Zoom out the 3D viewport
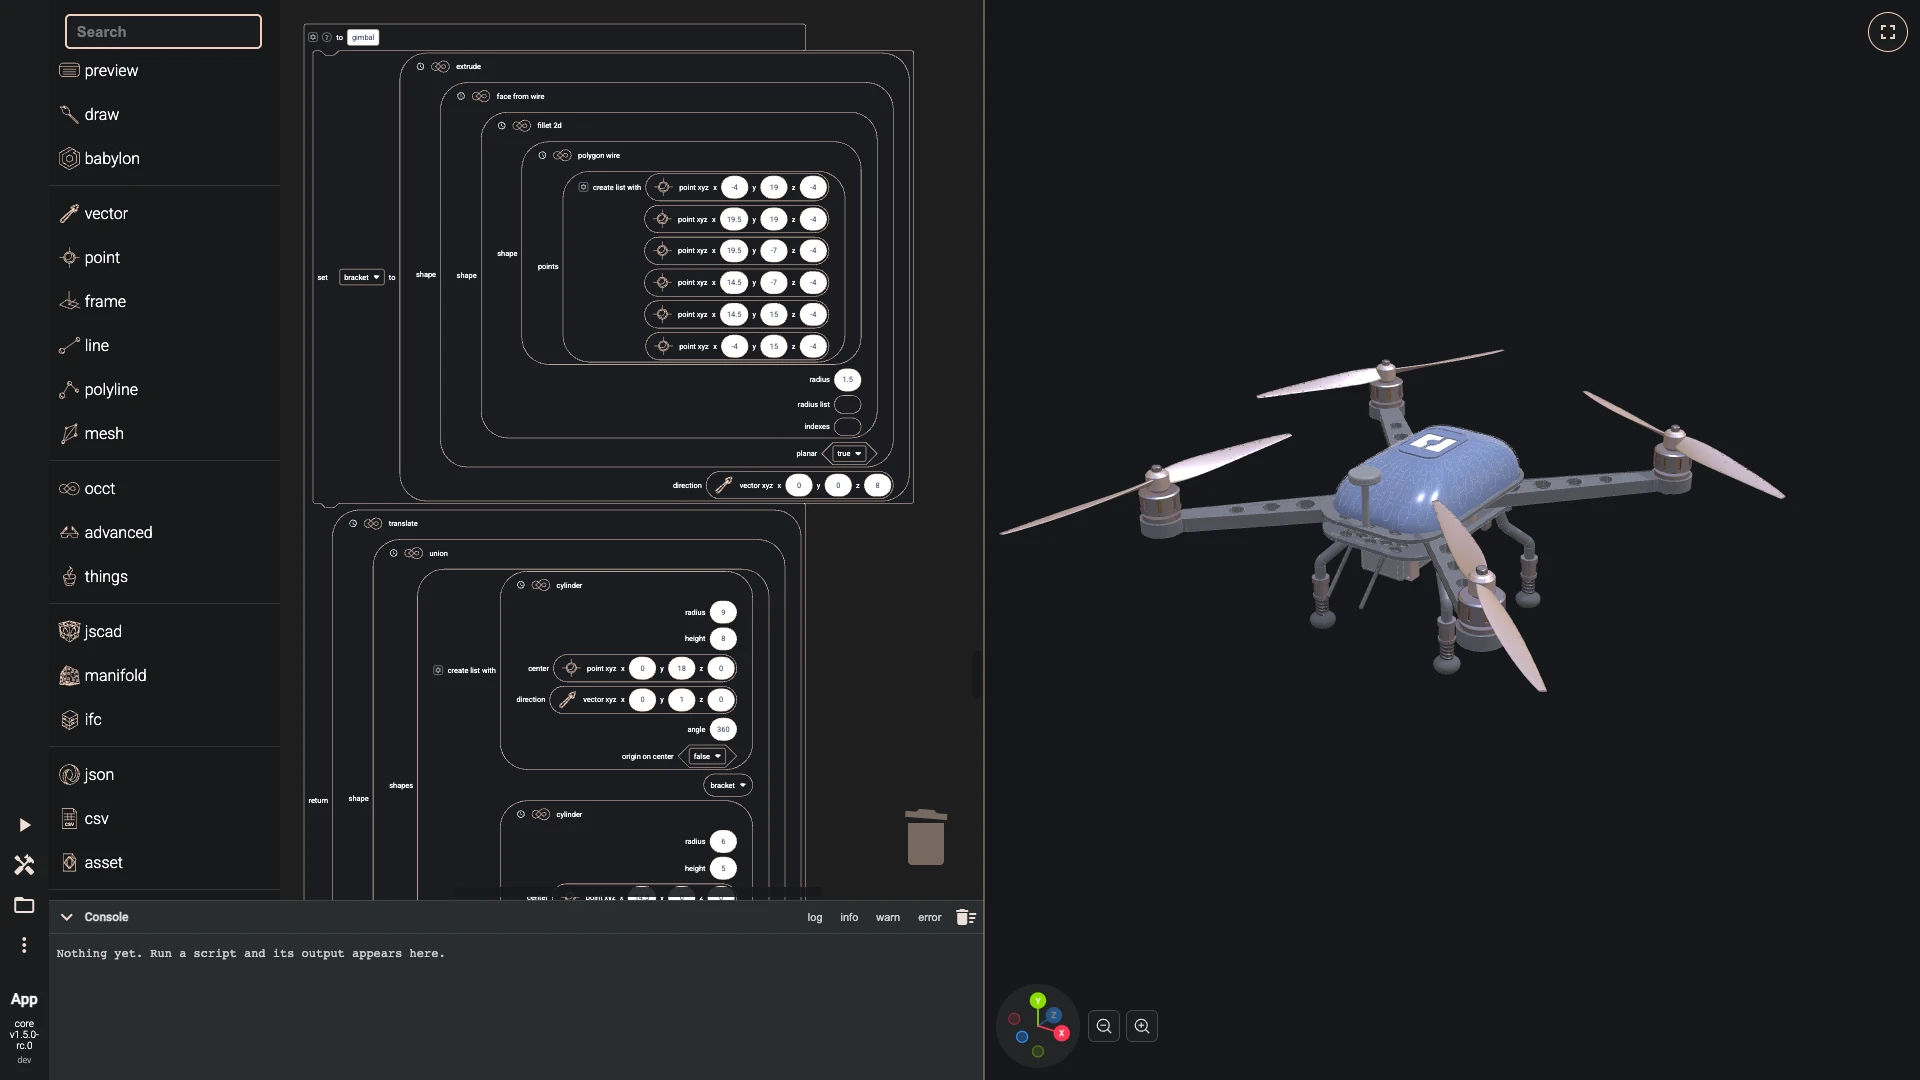The width and height of the screenshot is (1920, 1080). [1104, 1026]
